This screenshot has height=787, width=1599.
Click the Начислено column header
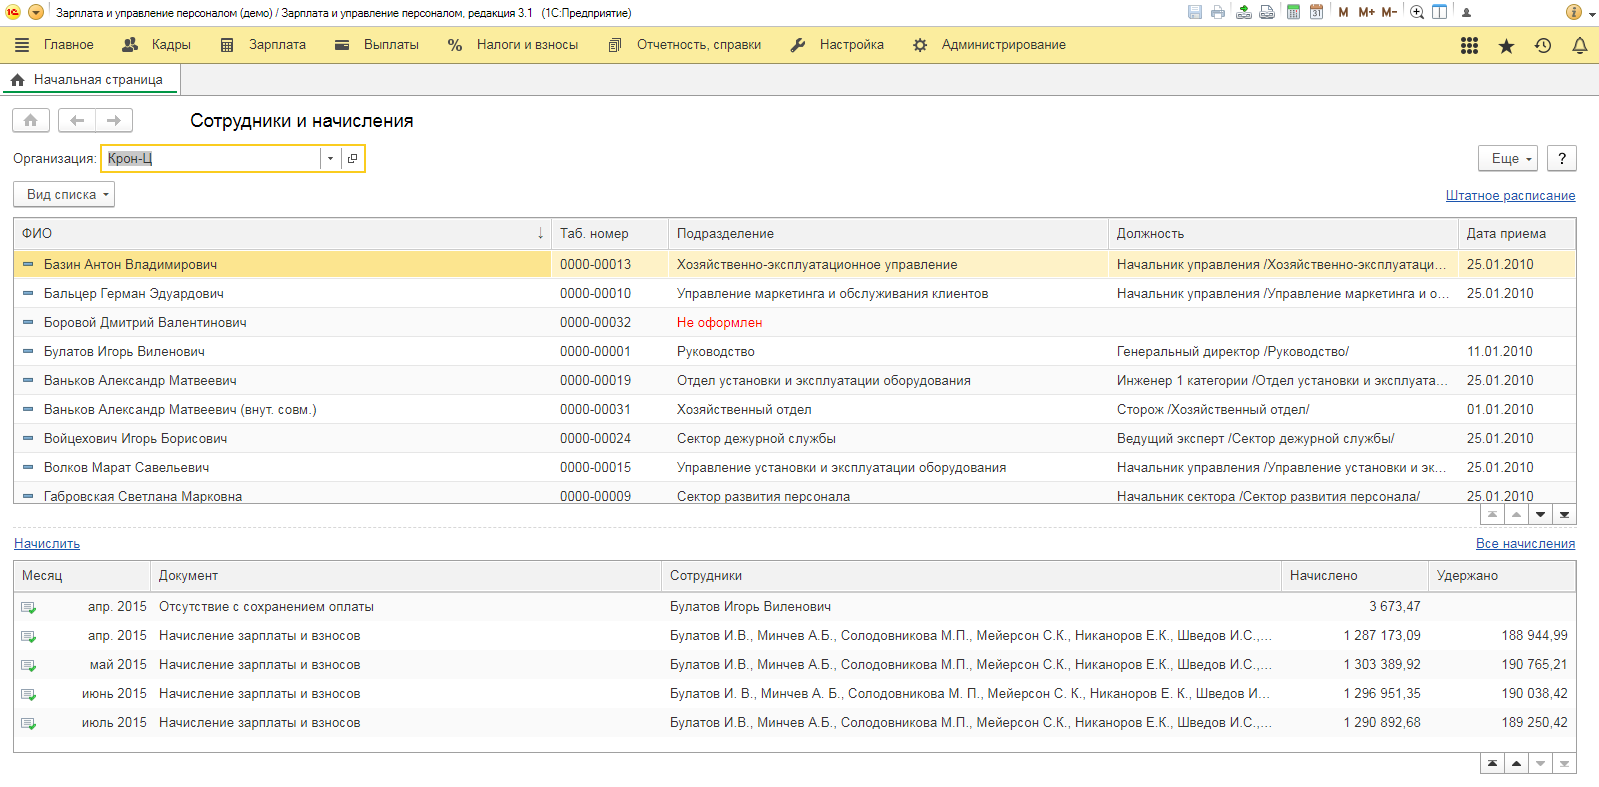pos(1354,575)
